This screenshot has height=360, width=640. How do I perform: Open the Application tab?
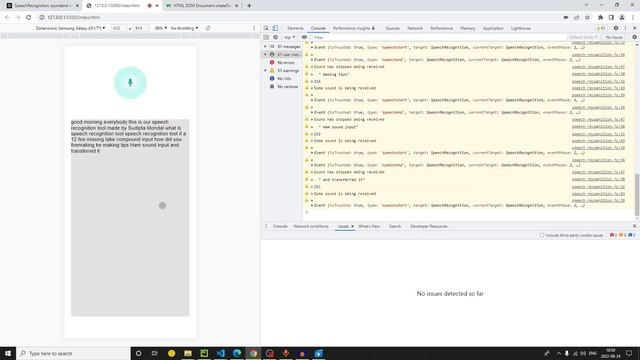click(493, 28)
